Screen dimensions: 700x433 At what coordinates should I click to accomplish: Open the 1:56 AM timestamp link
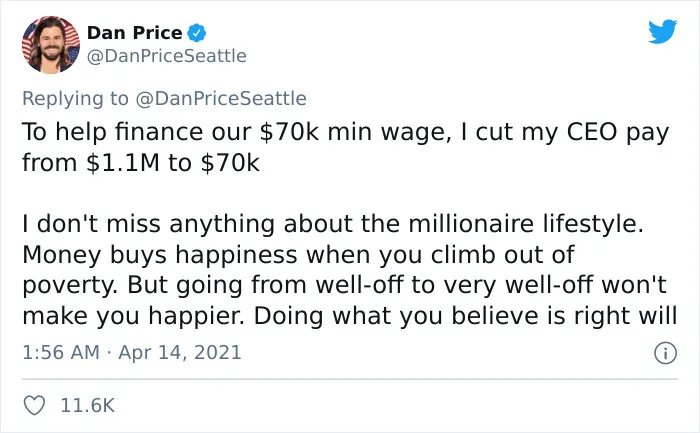[61, 352]
